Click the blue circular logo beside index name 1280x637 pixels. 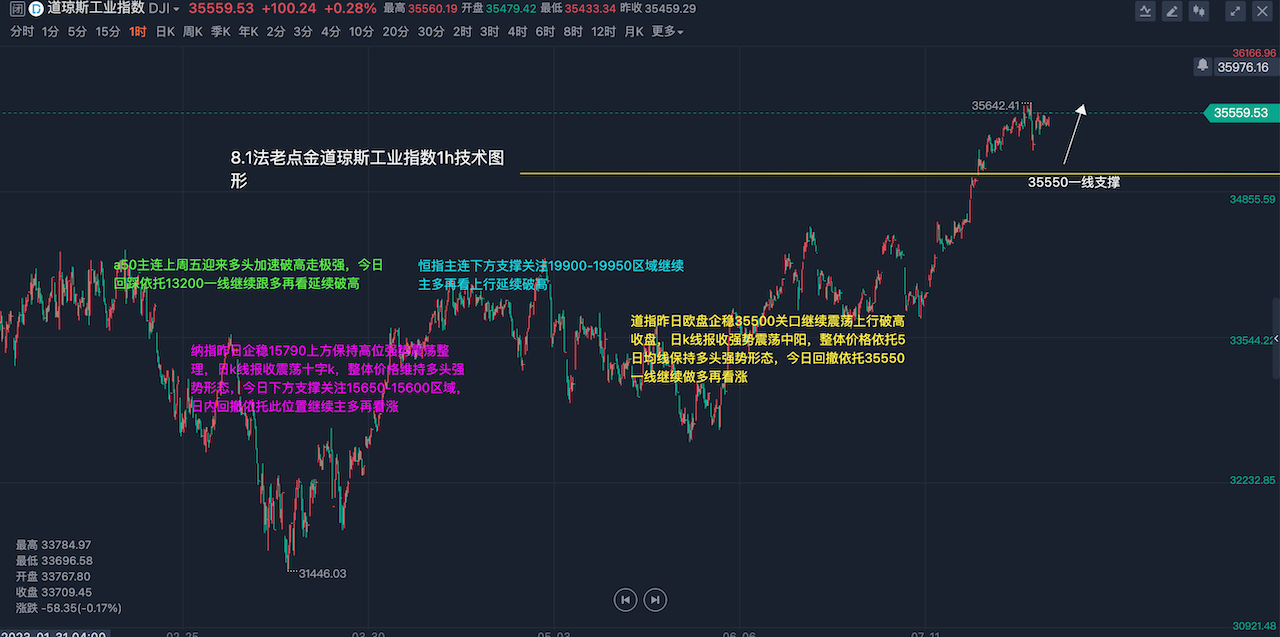35,9
